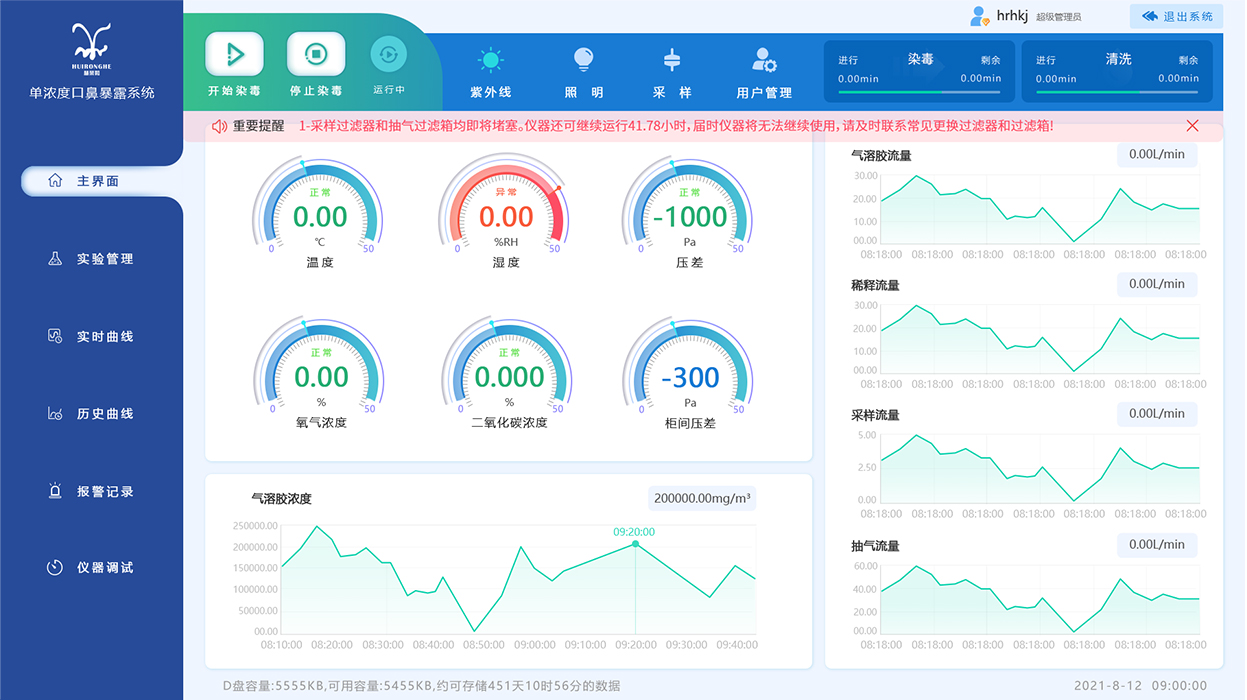
Task: Select the 09:20:00 marker on aerosol chart
Action: 636,544
